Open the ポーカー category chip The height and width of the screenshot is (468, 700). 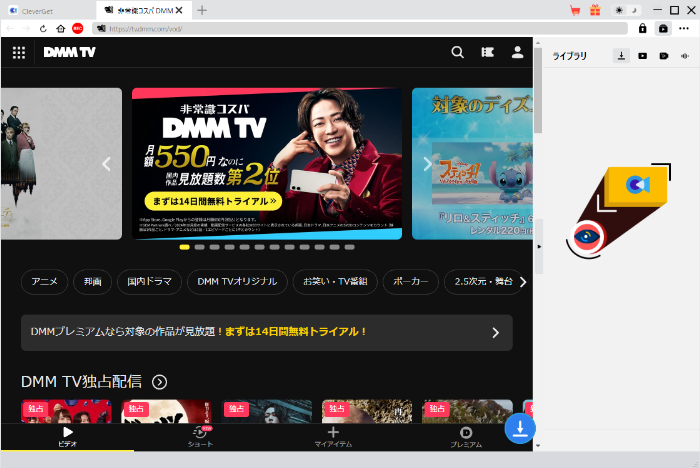coord(411,282)
